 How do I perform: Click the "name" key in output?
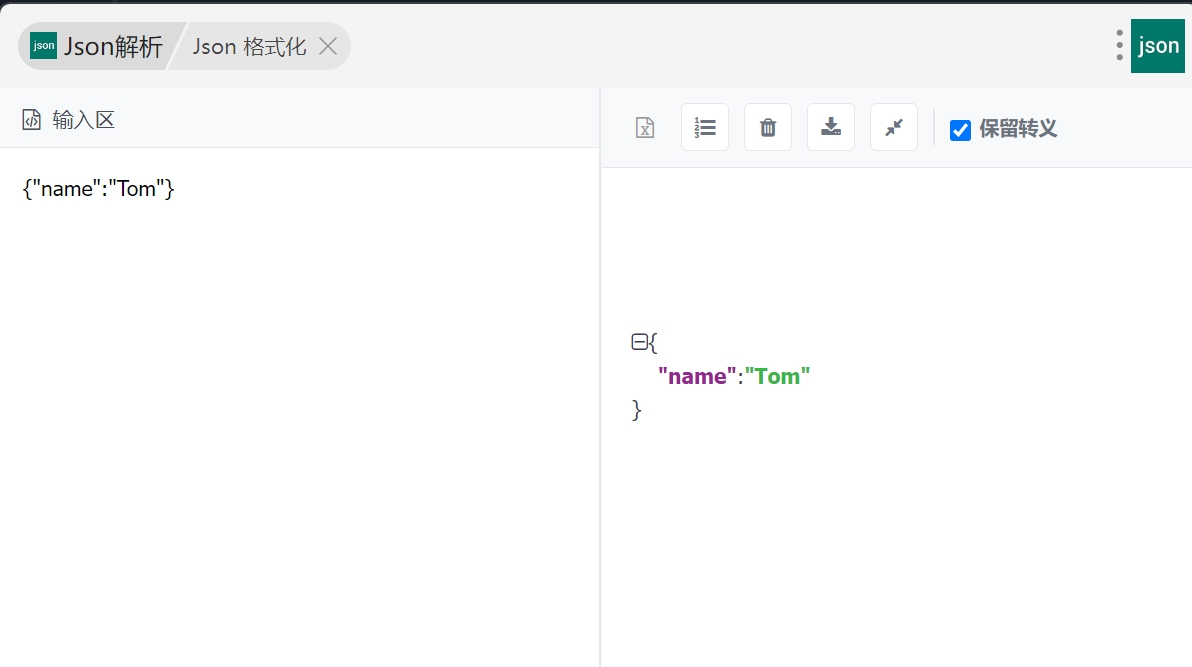click(697, 376)
